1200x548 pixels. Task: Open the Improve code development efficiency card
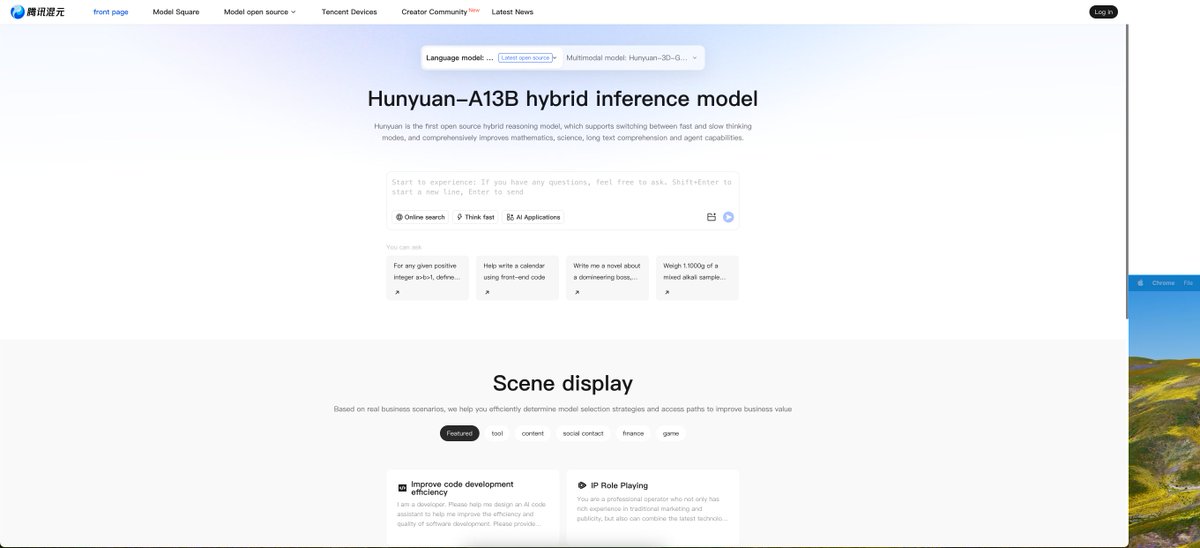pyautogui.click(x=473, y=507)
